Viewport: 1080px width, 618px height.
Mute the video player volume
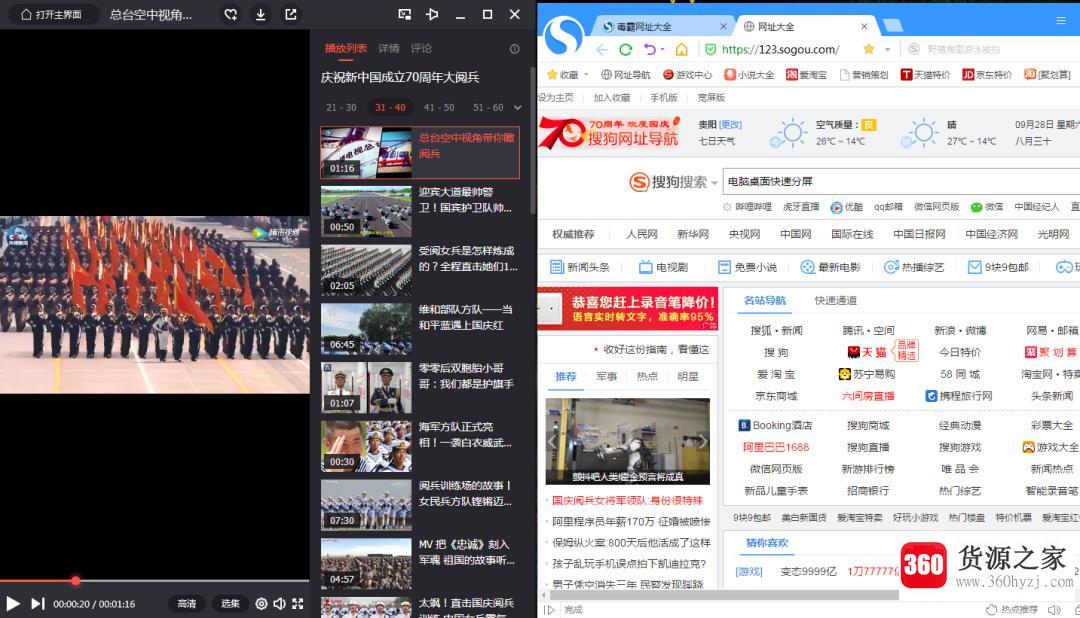click(279, 604)
